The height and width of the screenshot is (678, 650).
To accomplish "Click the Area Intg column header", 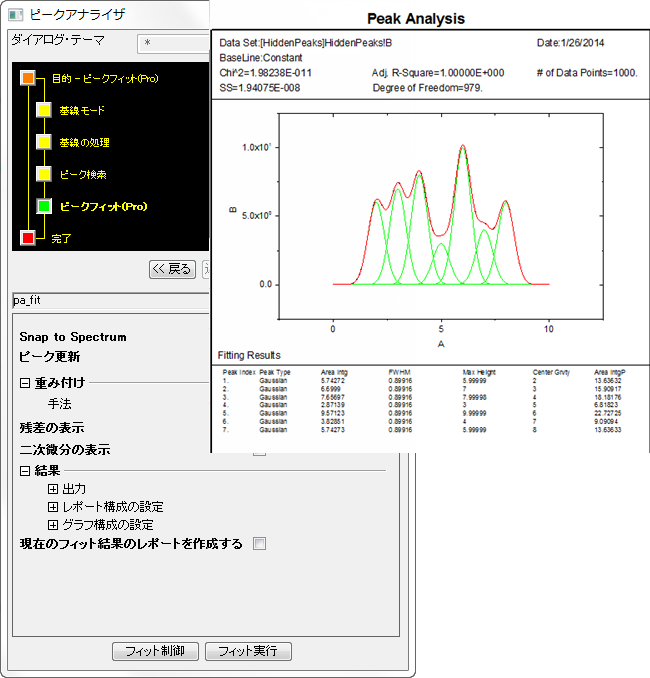I will click(334, 372).
